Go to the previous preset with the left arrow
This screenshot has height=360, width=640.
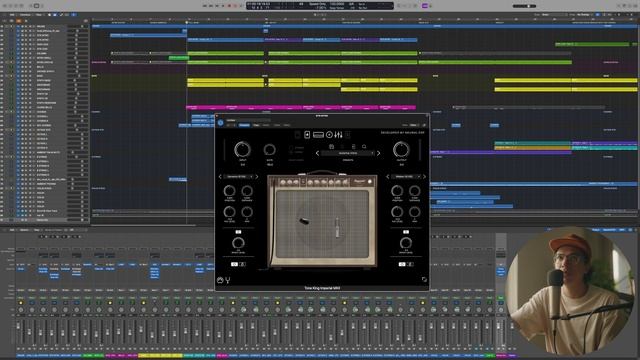[x=318, y=153]
